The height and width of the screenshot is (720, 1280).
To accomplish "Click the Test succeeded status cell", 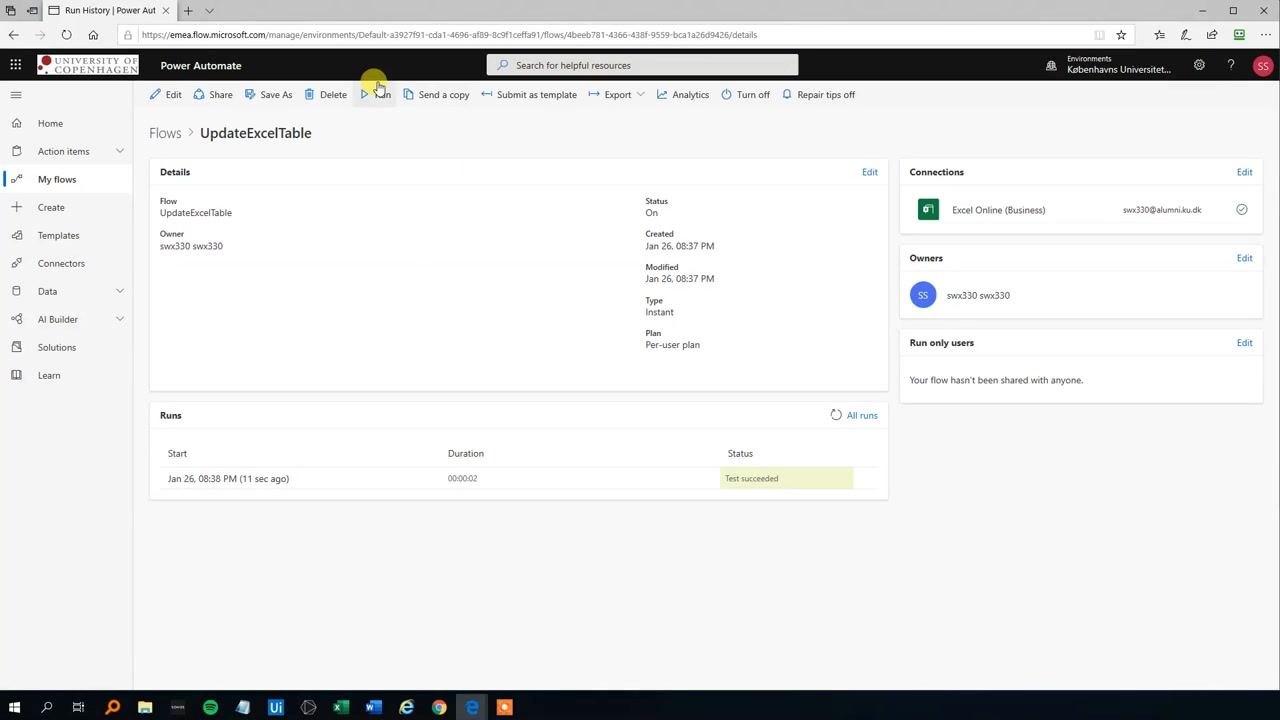I will point(786,479).
